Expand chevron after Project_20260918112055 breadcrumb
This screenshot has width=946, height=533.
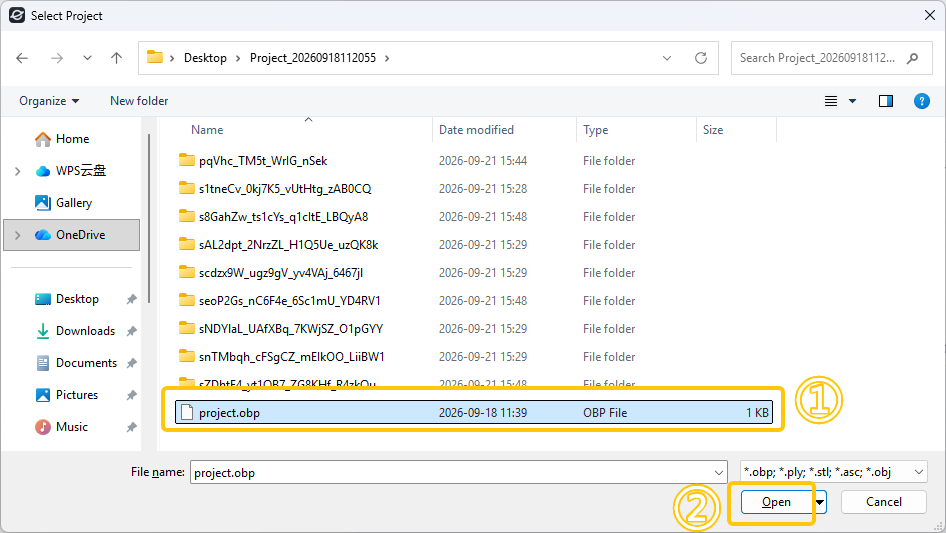pyautogui.click(x=387, y=58)
